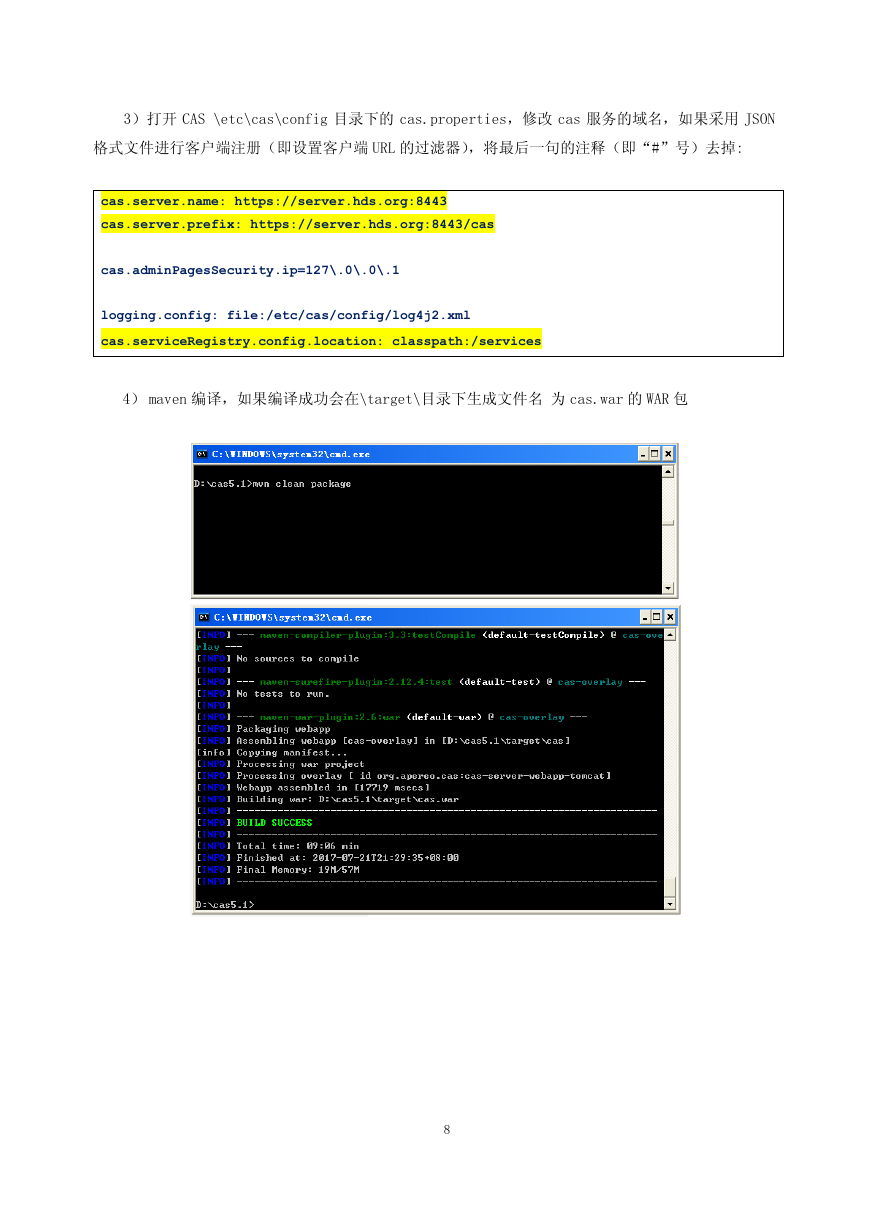Click the "No sources to compile" line
The width and height of the screenshot is (869, 1228).
pyautogui.click(x=278, y=659)
